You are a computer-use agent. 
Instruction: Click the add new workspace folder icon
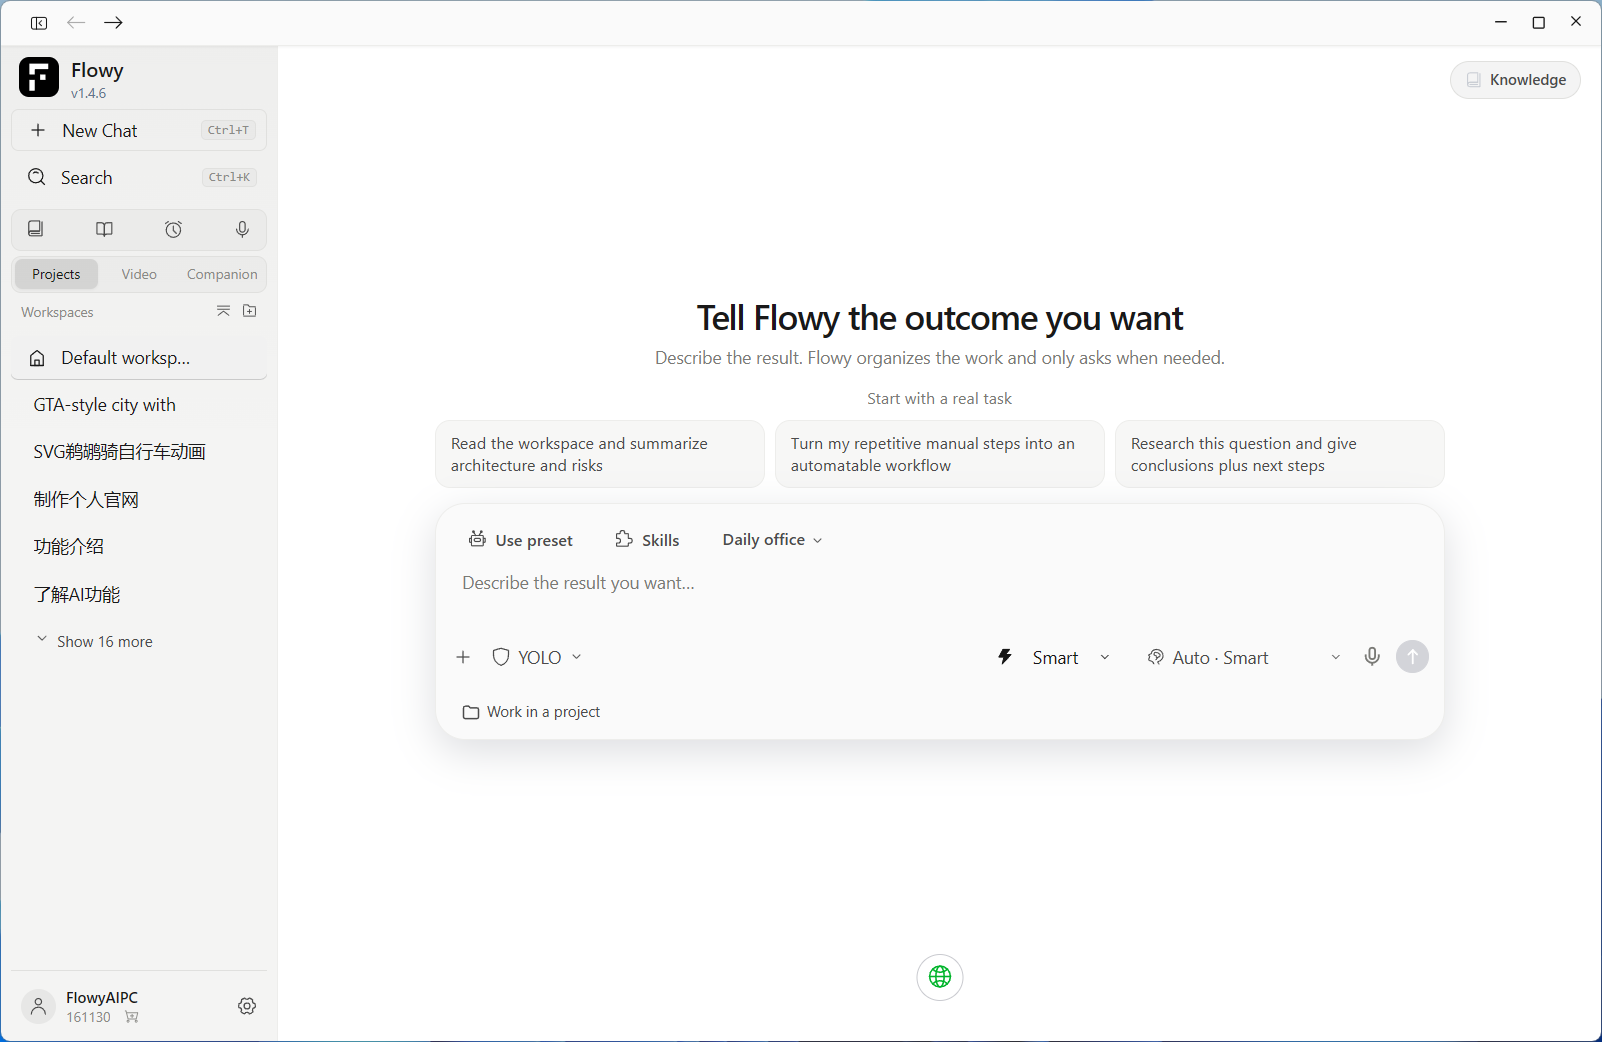pos(250,311)
